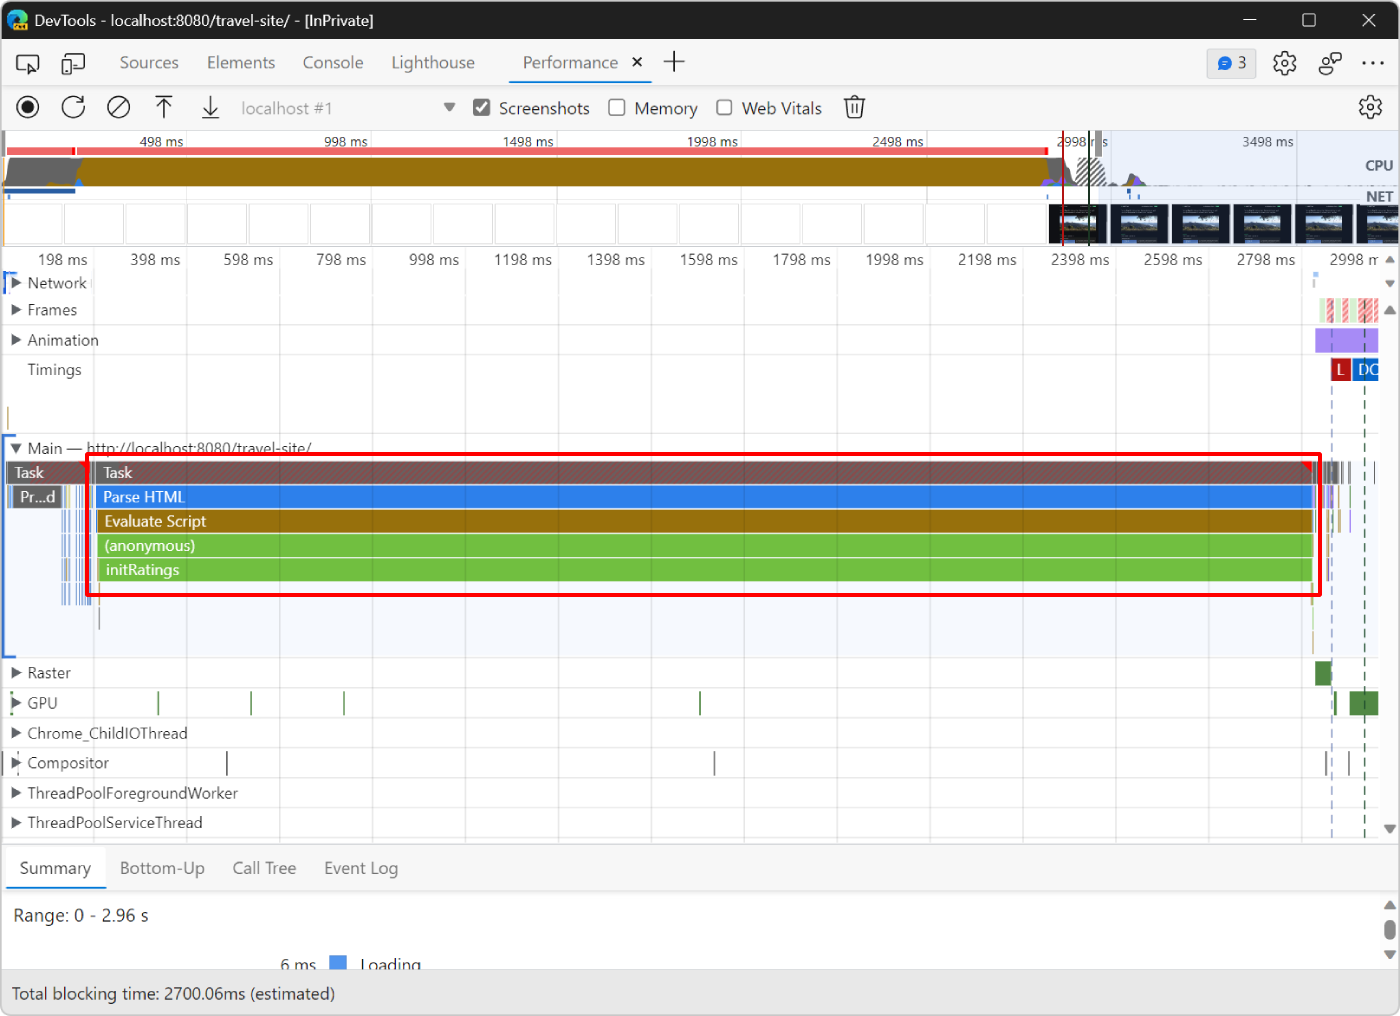
Task: Collapse the Main thread track
Action: click(x=14, y=448)
